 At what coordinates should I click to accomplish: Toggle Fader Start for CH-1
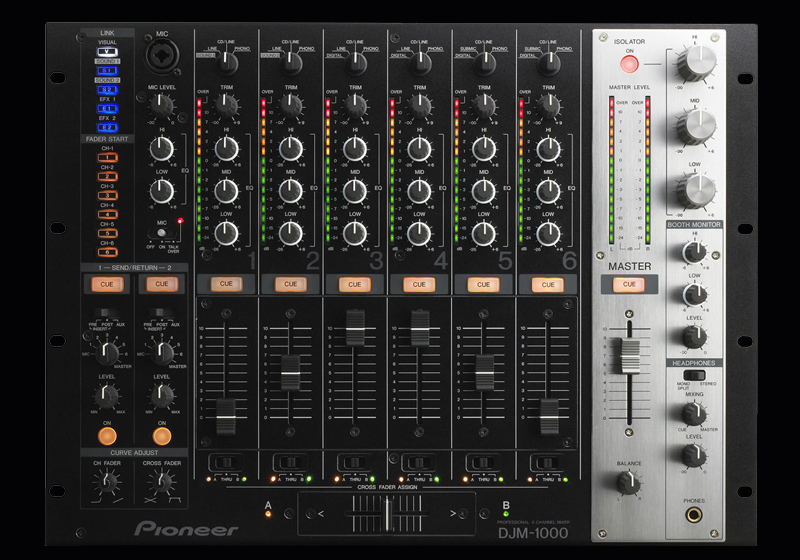click(x=107, y=158)
